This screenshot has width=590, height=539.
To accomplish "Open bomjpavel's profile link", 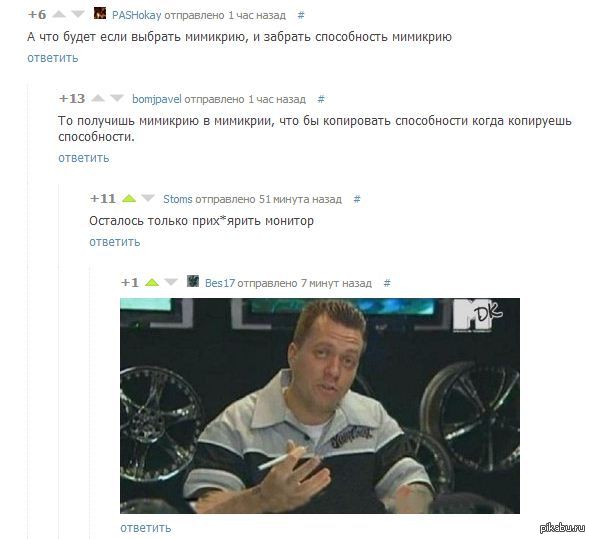I will pos(157,99).
